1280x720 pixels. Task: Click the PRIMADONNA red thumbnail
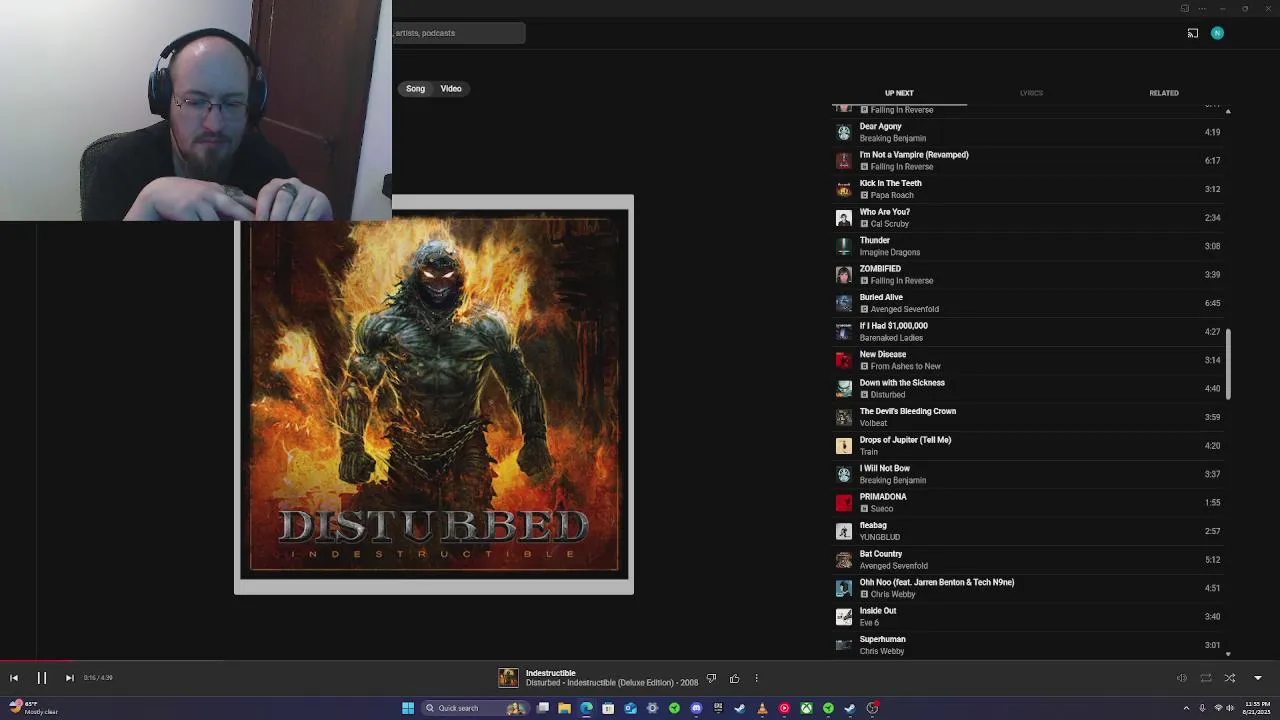click(x=844, y=503)
